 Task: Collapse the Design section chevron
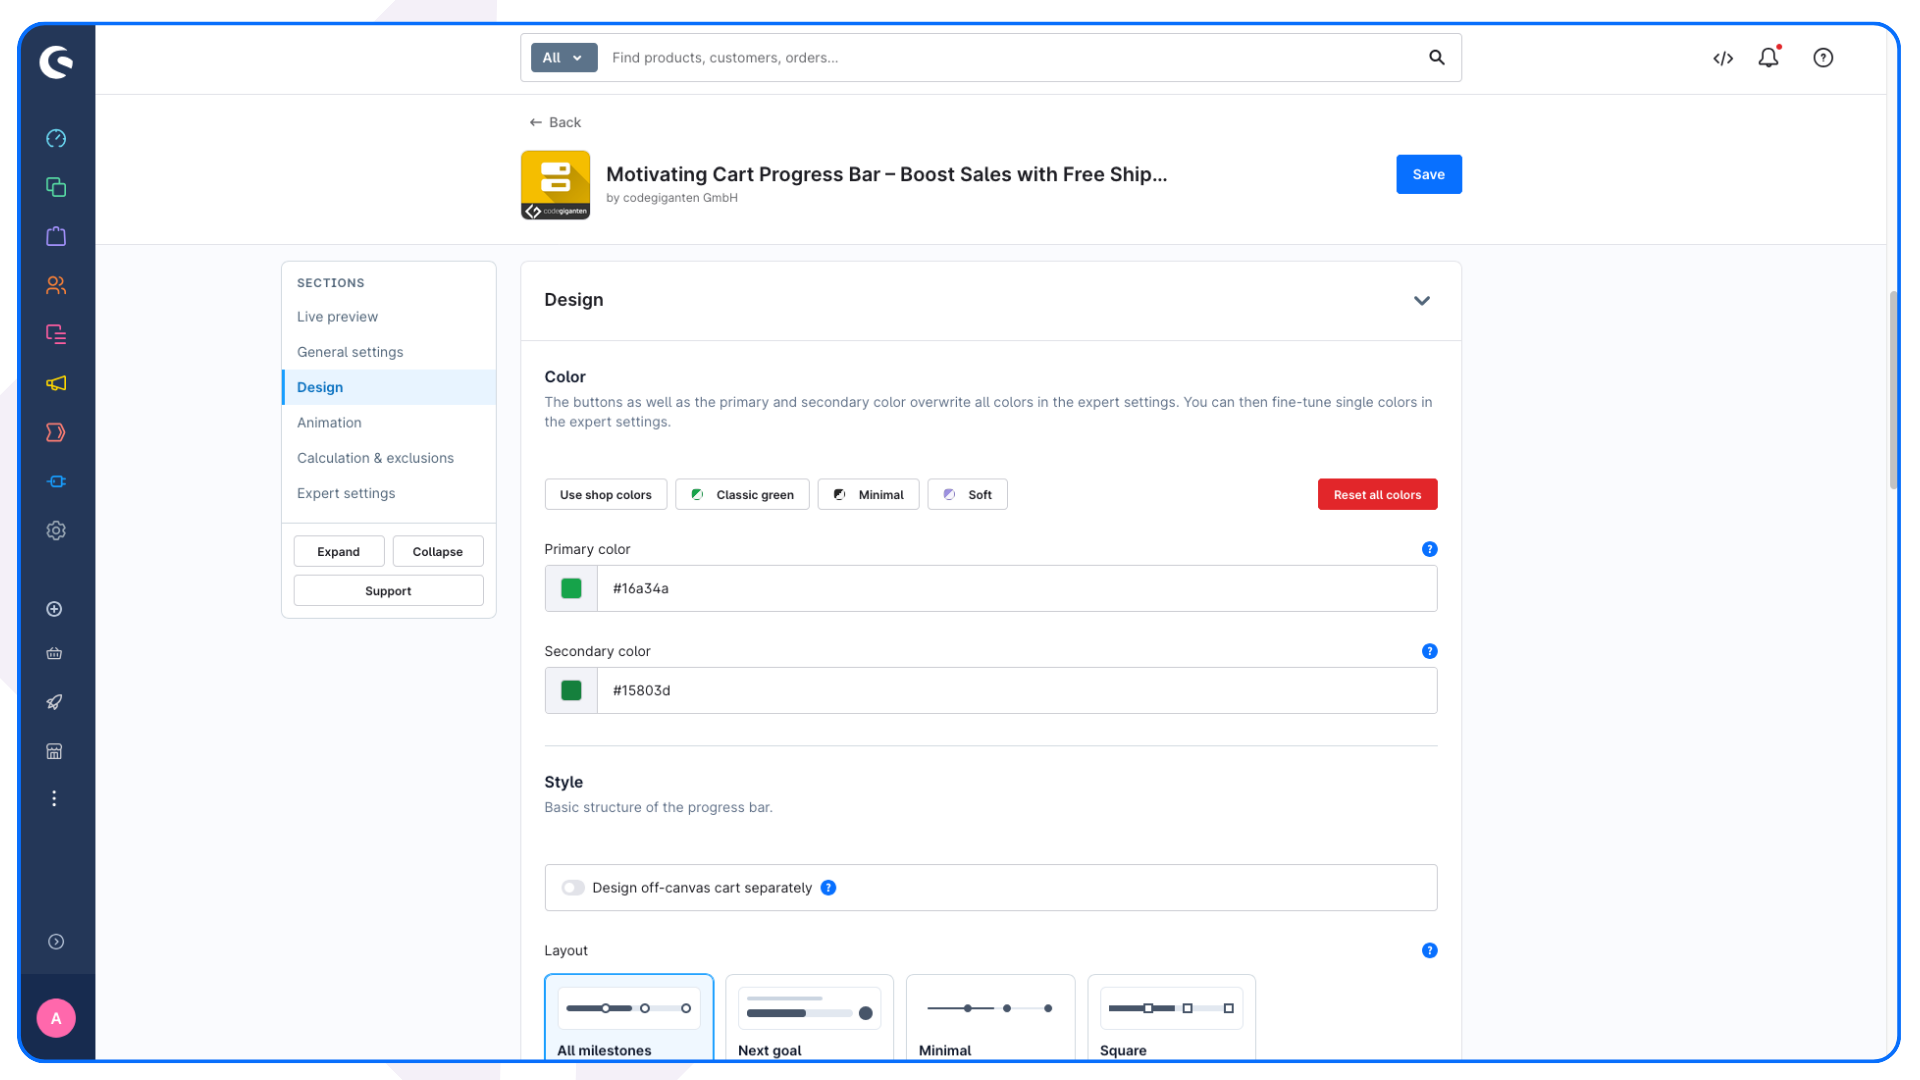point(1421,301)
